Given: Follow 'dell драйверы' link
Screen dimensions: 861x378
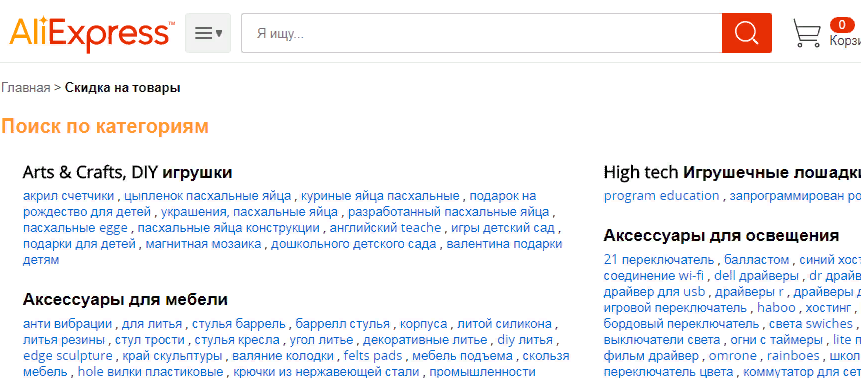Looking at the screenshot, I should [x=756, y=275].
